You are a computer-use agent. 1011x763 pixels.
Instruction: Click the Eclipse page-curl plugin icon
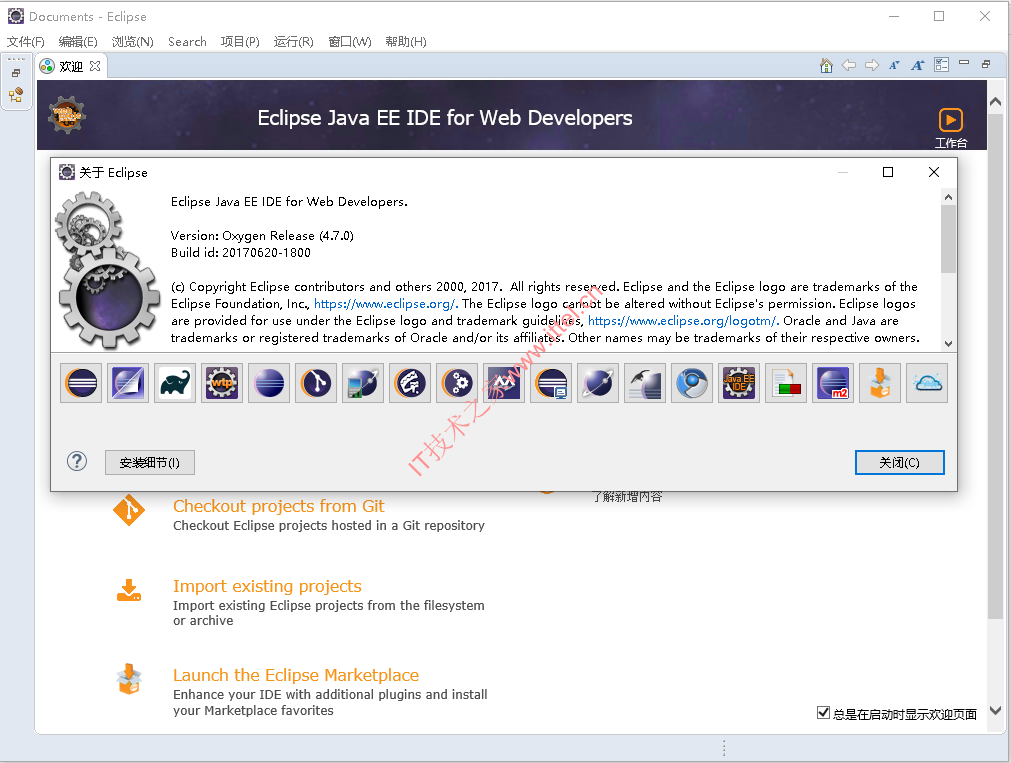128,383
